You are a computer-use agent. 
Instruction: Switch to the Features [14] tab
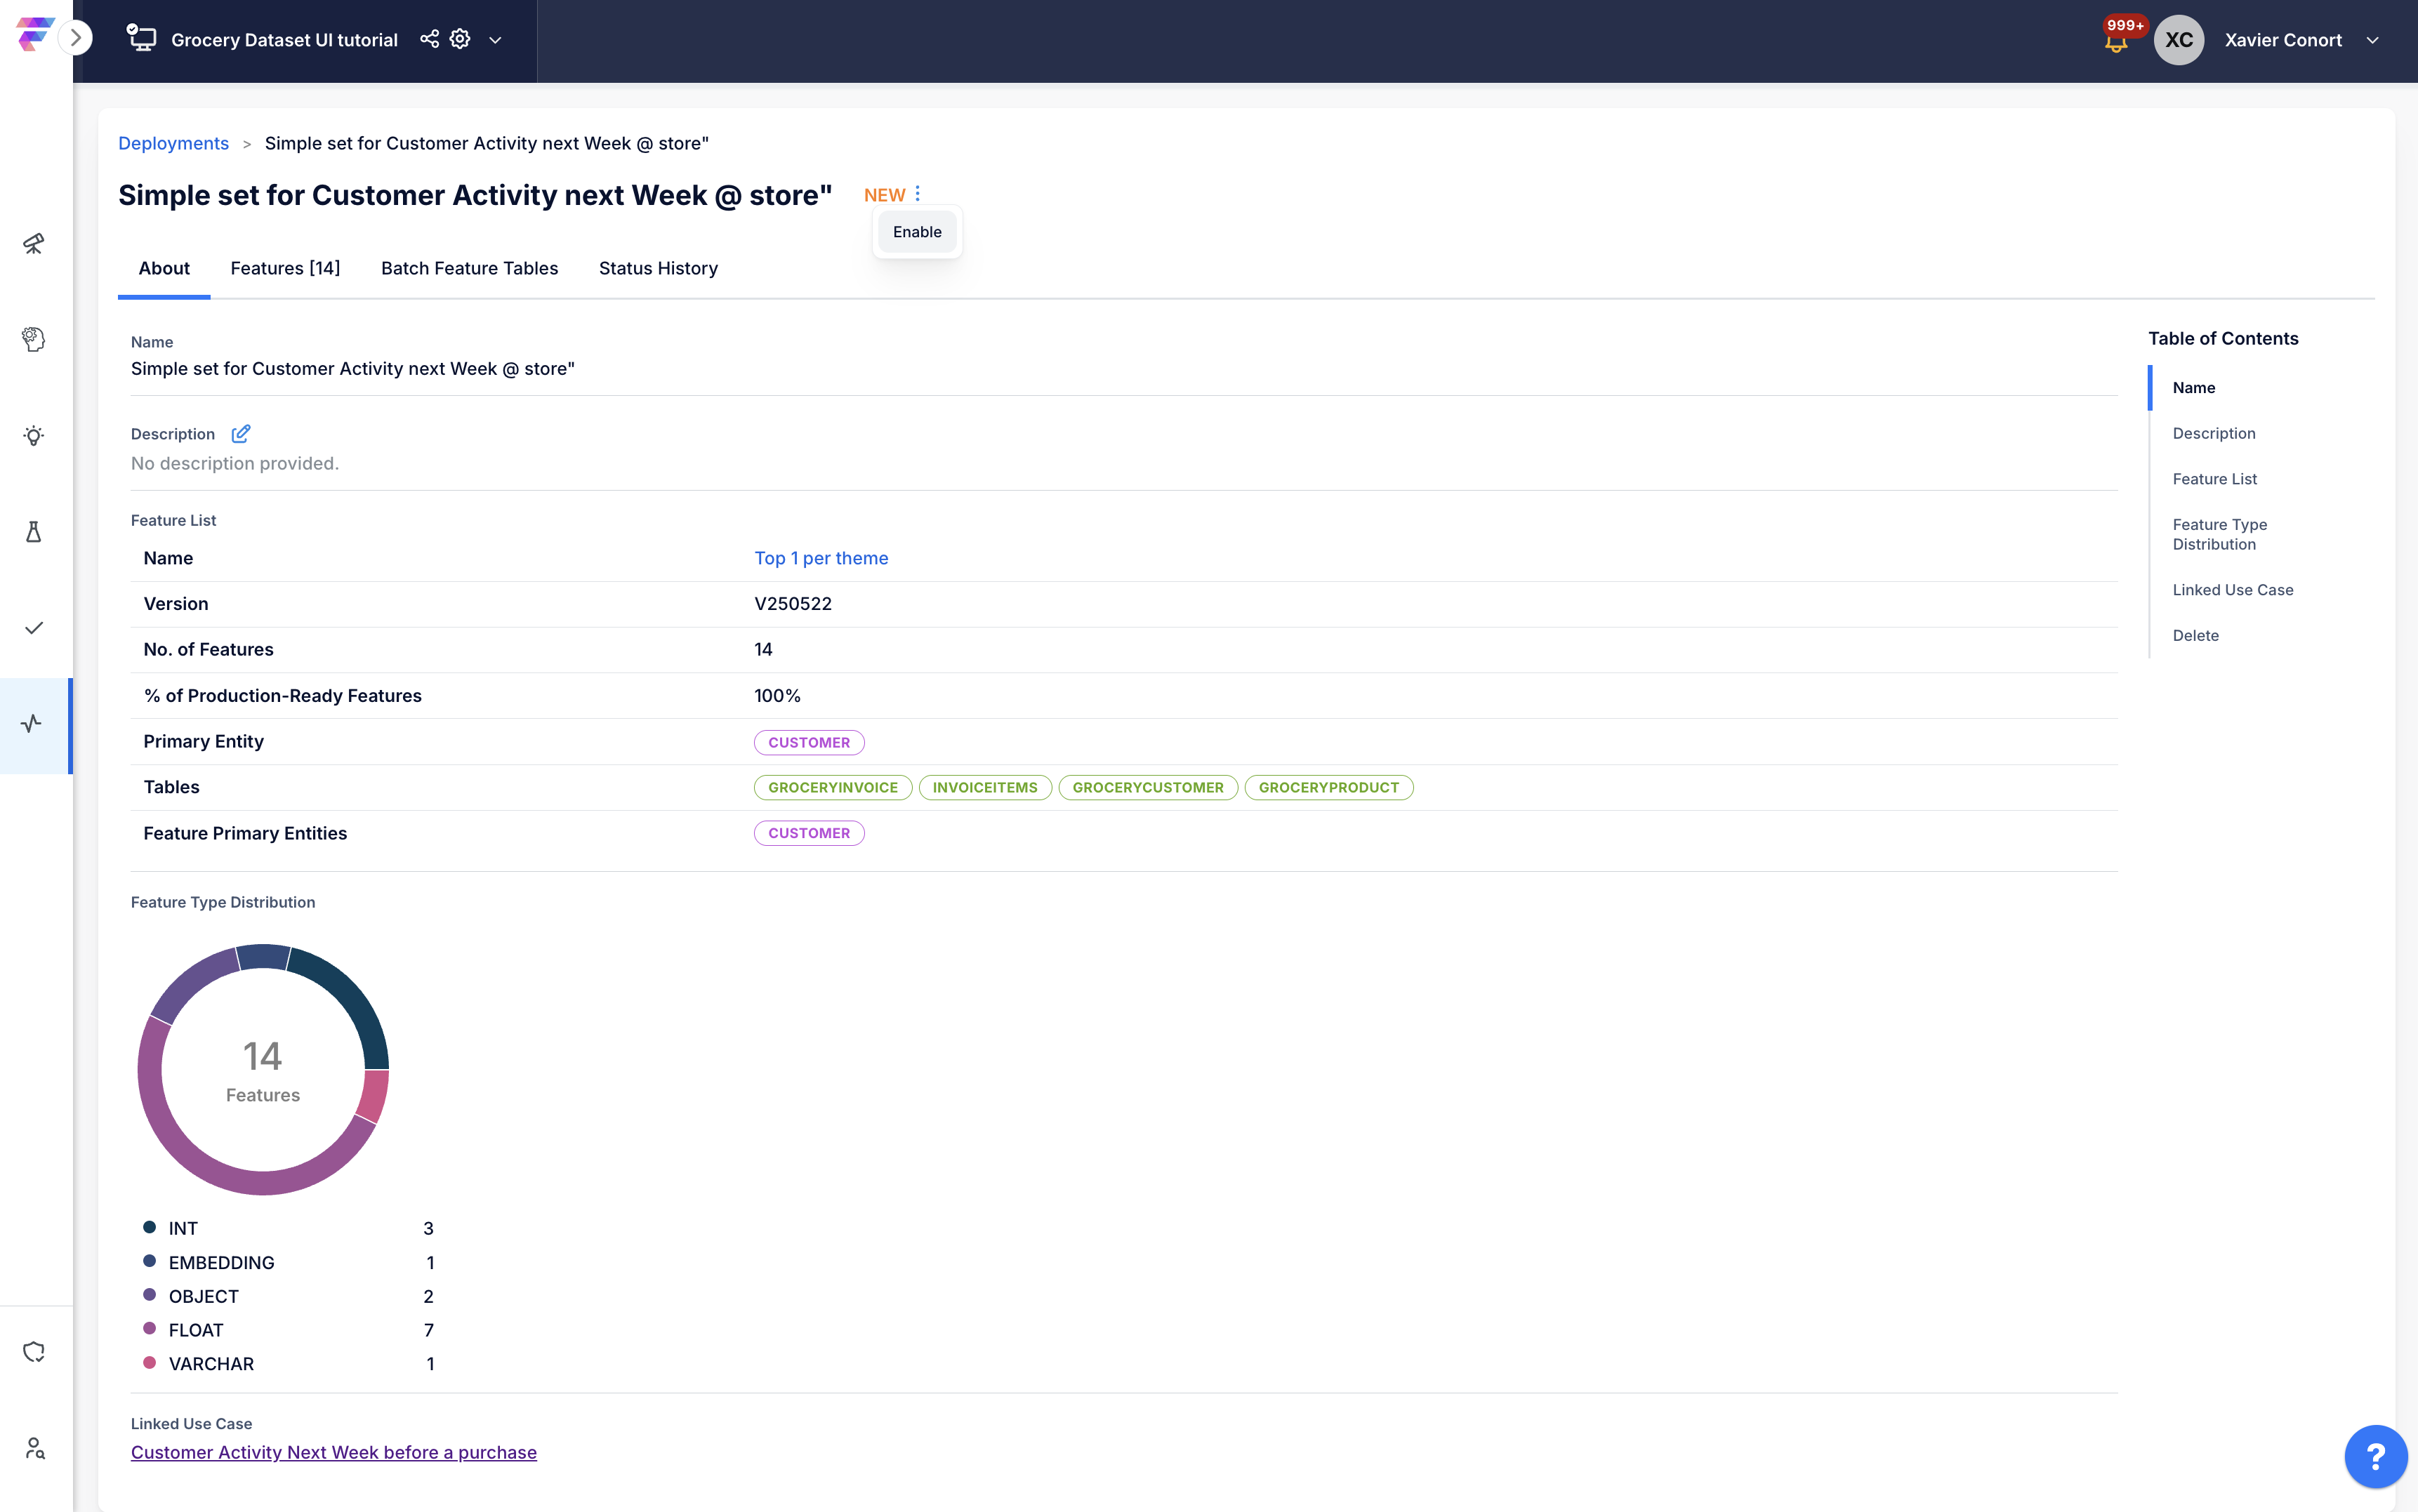(285, 268)
